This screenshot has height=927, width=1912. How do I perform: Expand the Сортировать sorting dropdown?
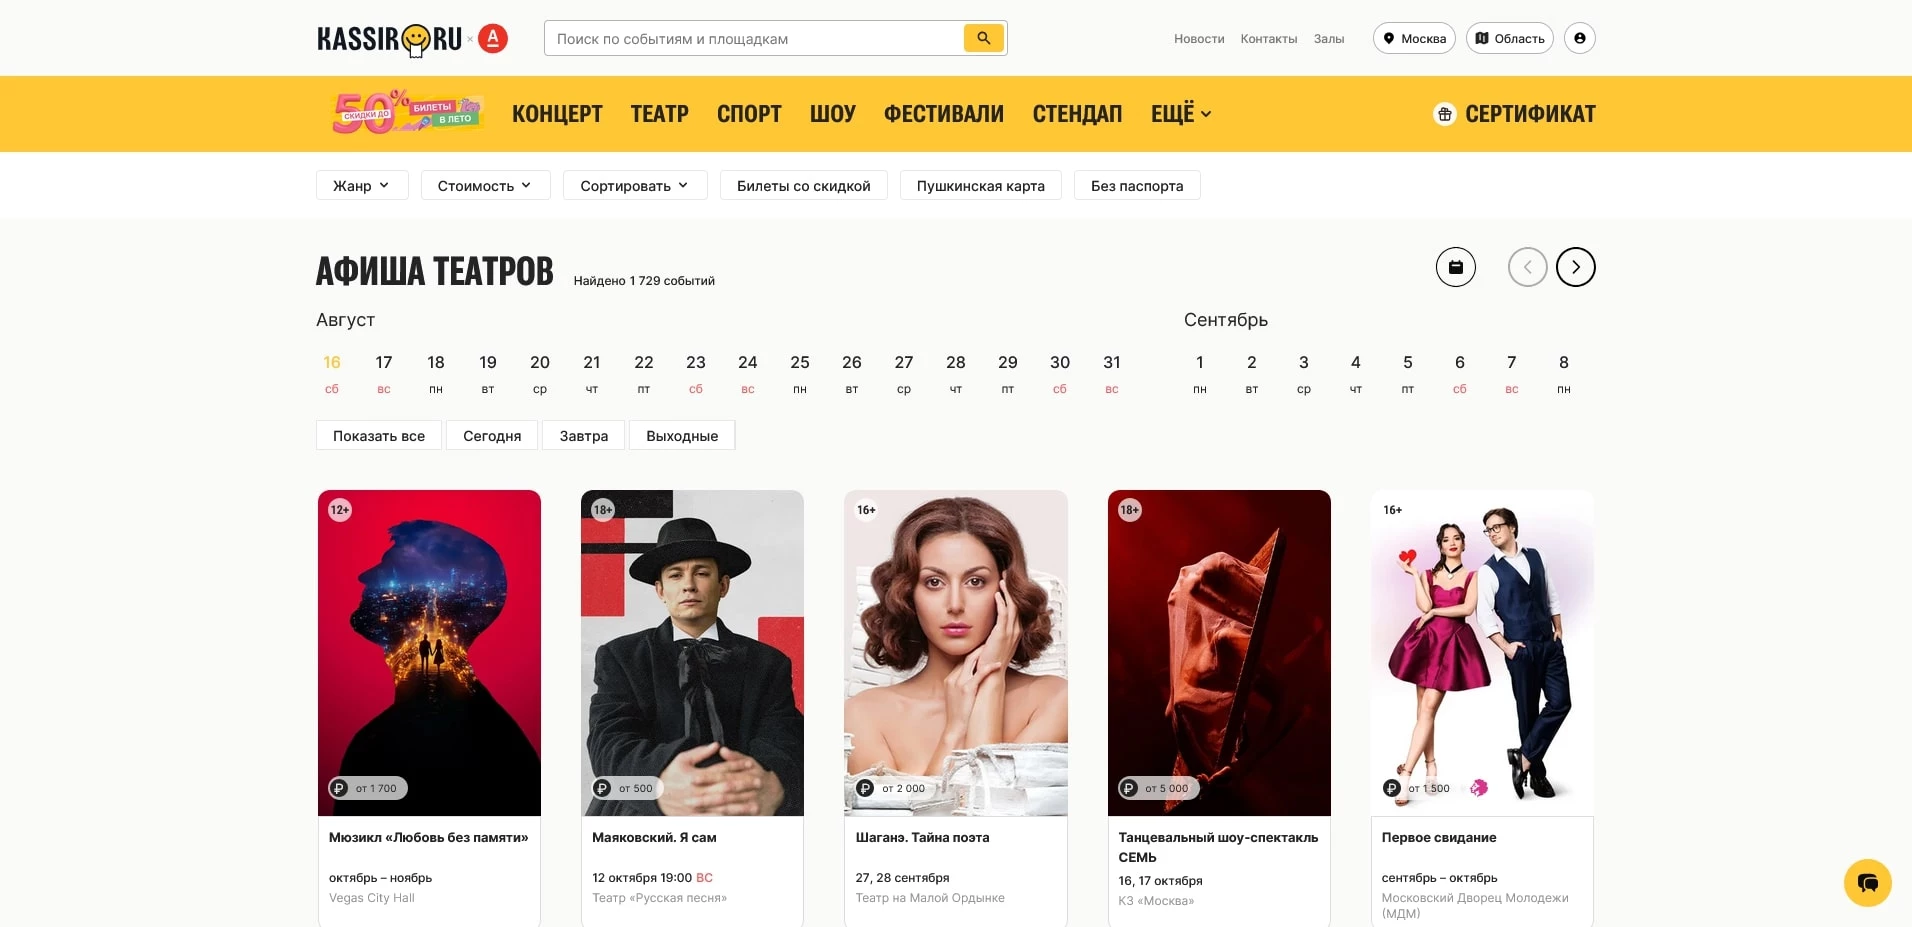click(x=634, y=186)
